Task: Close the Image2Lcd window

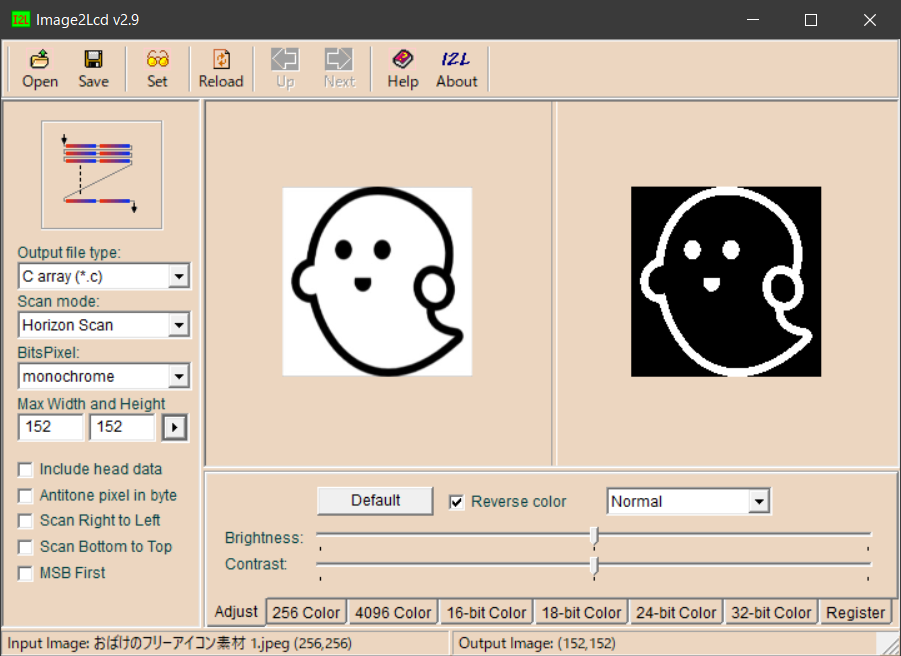Action: click(869, 20)
